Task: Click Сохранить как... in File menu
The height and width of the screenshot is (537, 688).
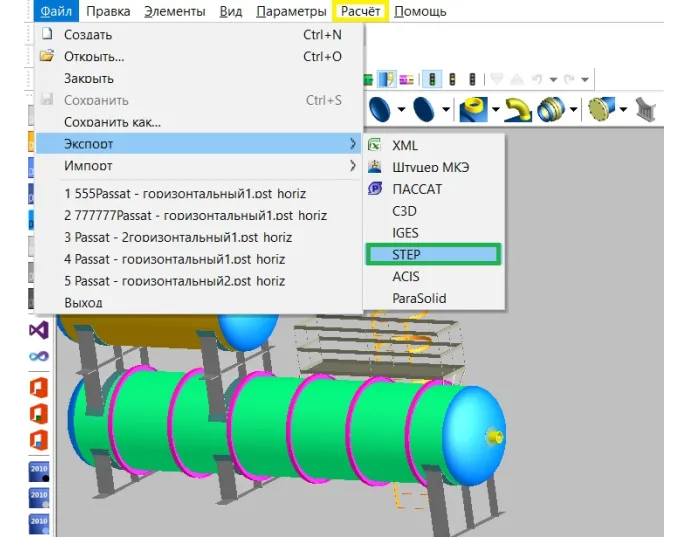Action: coord(112,122)
